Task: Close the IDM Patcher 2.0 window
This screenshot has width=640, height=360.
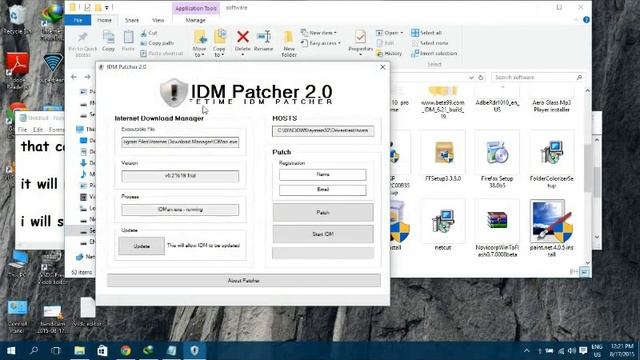Action: pos(382,67)
